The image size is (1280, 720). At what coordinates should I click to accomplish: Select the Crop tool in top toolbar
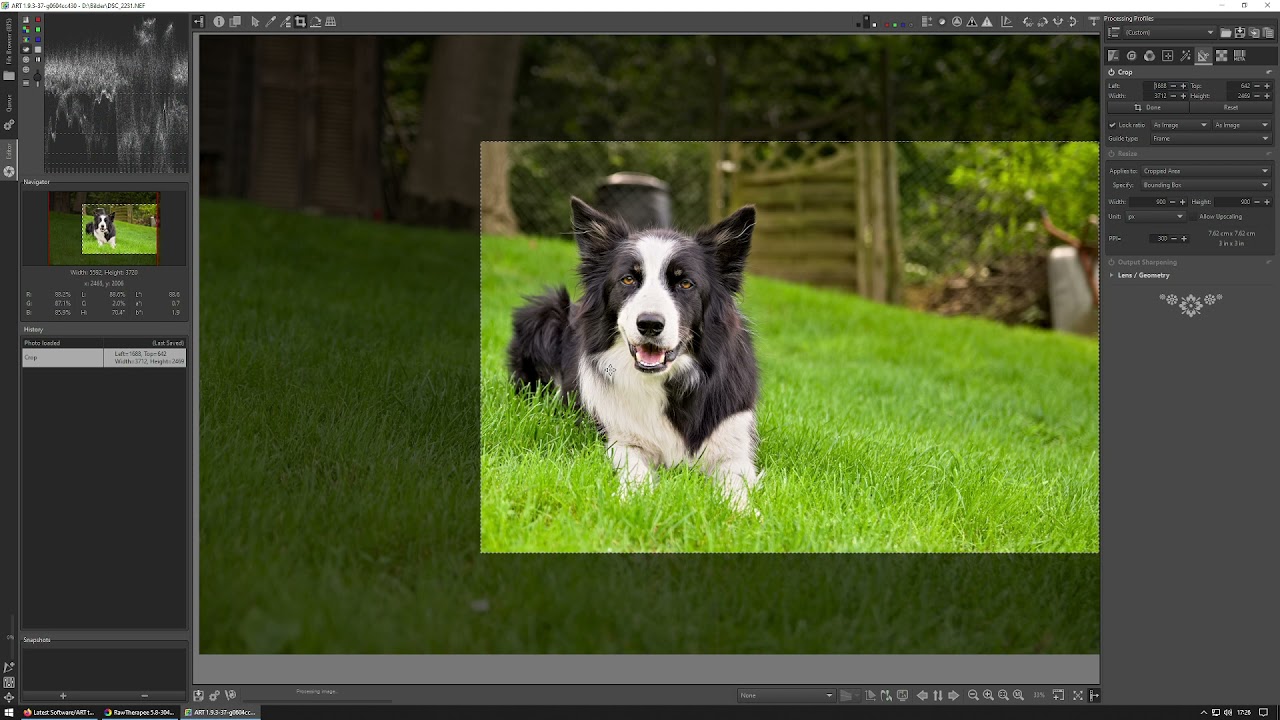coord(300,22)
